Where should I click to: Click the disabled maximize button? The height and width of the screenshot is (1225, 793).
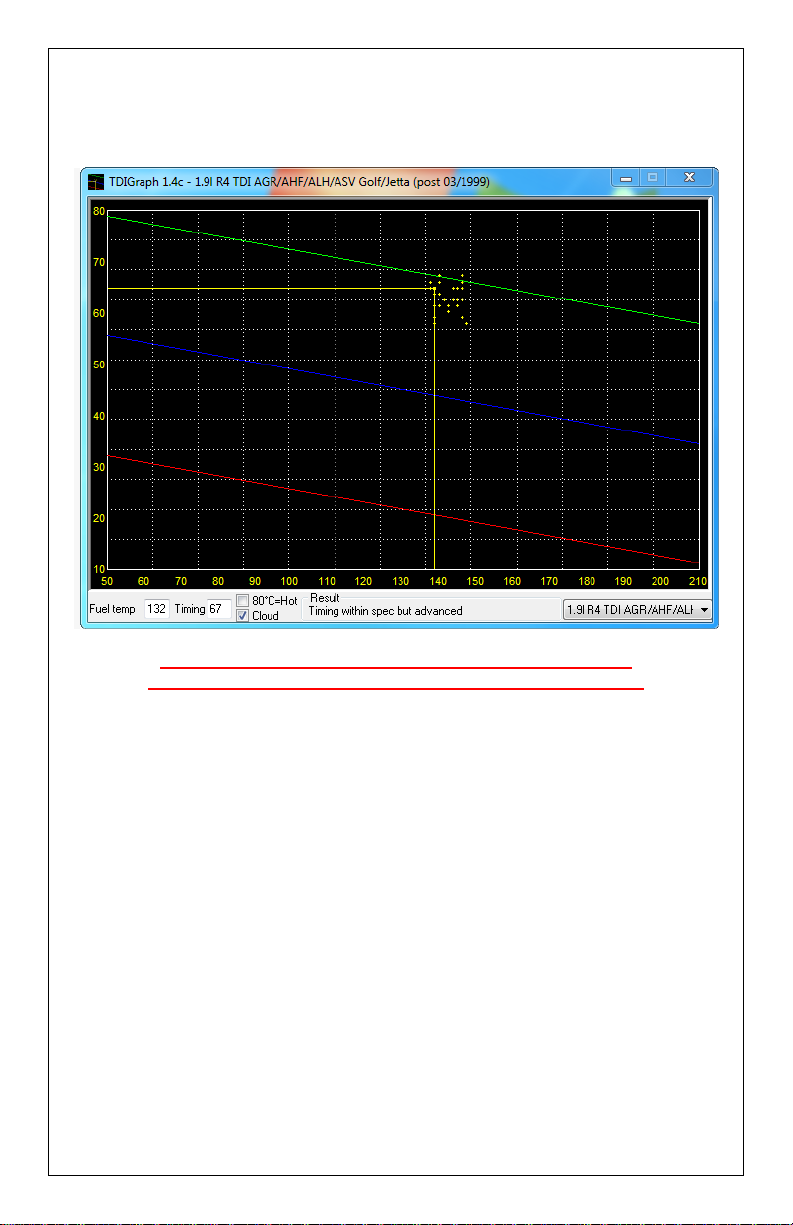click(652, 178)
